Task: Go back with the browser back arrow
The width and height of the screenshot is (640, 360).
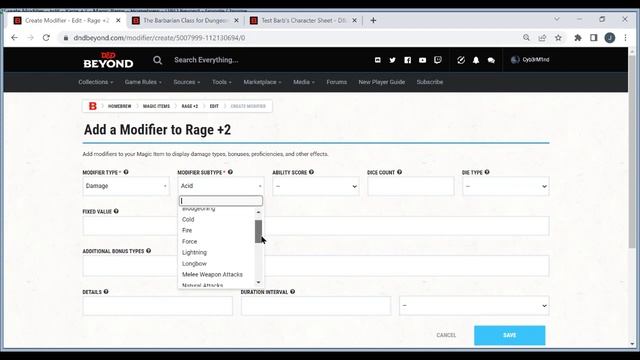Action: [x=15, y=38]
